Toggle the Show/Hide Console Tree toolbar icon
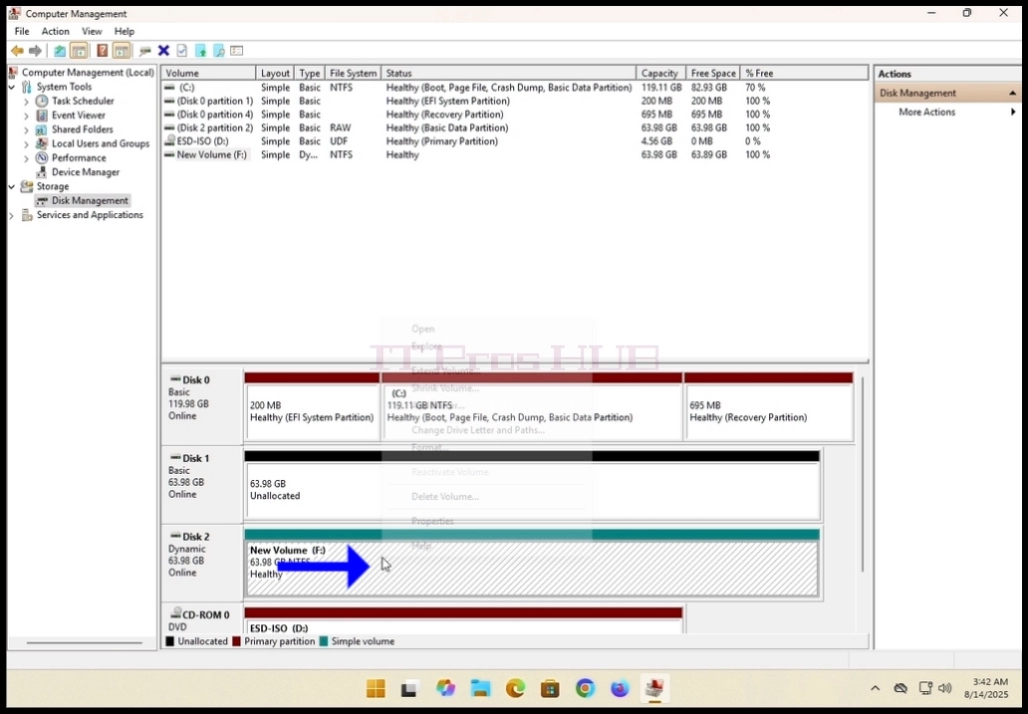The width and height of the screenshot is (1028, 714). 79,50
